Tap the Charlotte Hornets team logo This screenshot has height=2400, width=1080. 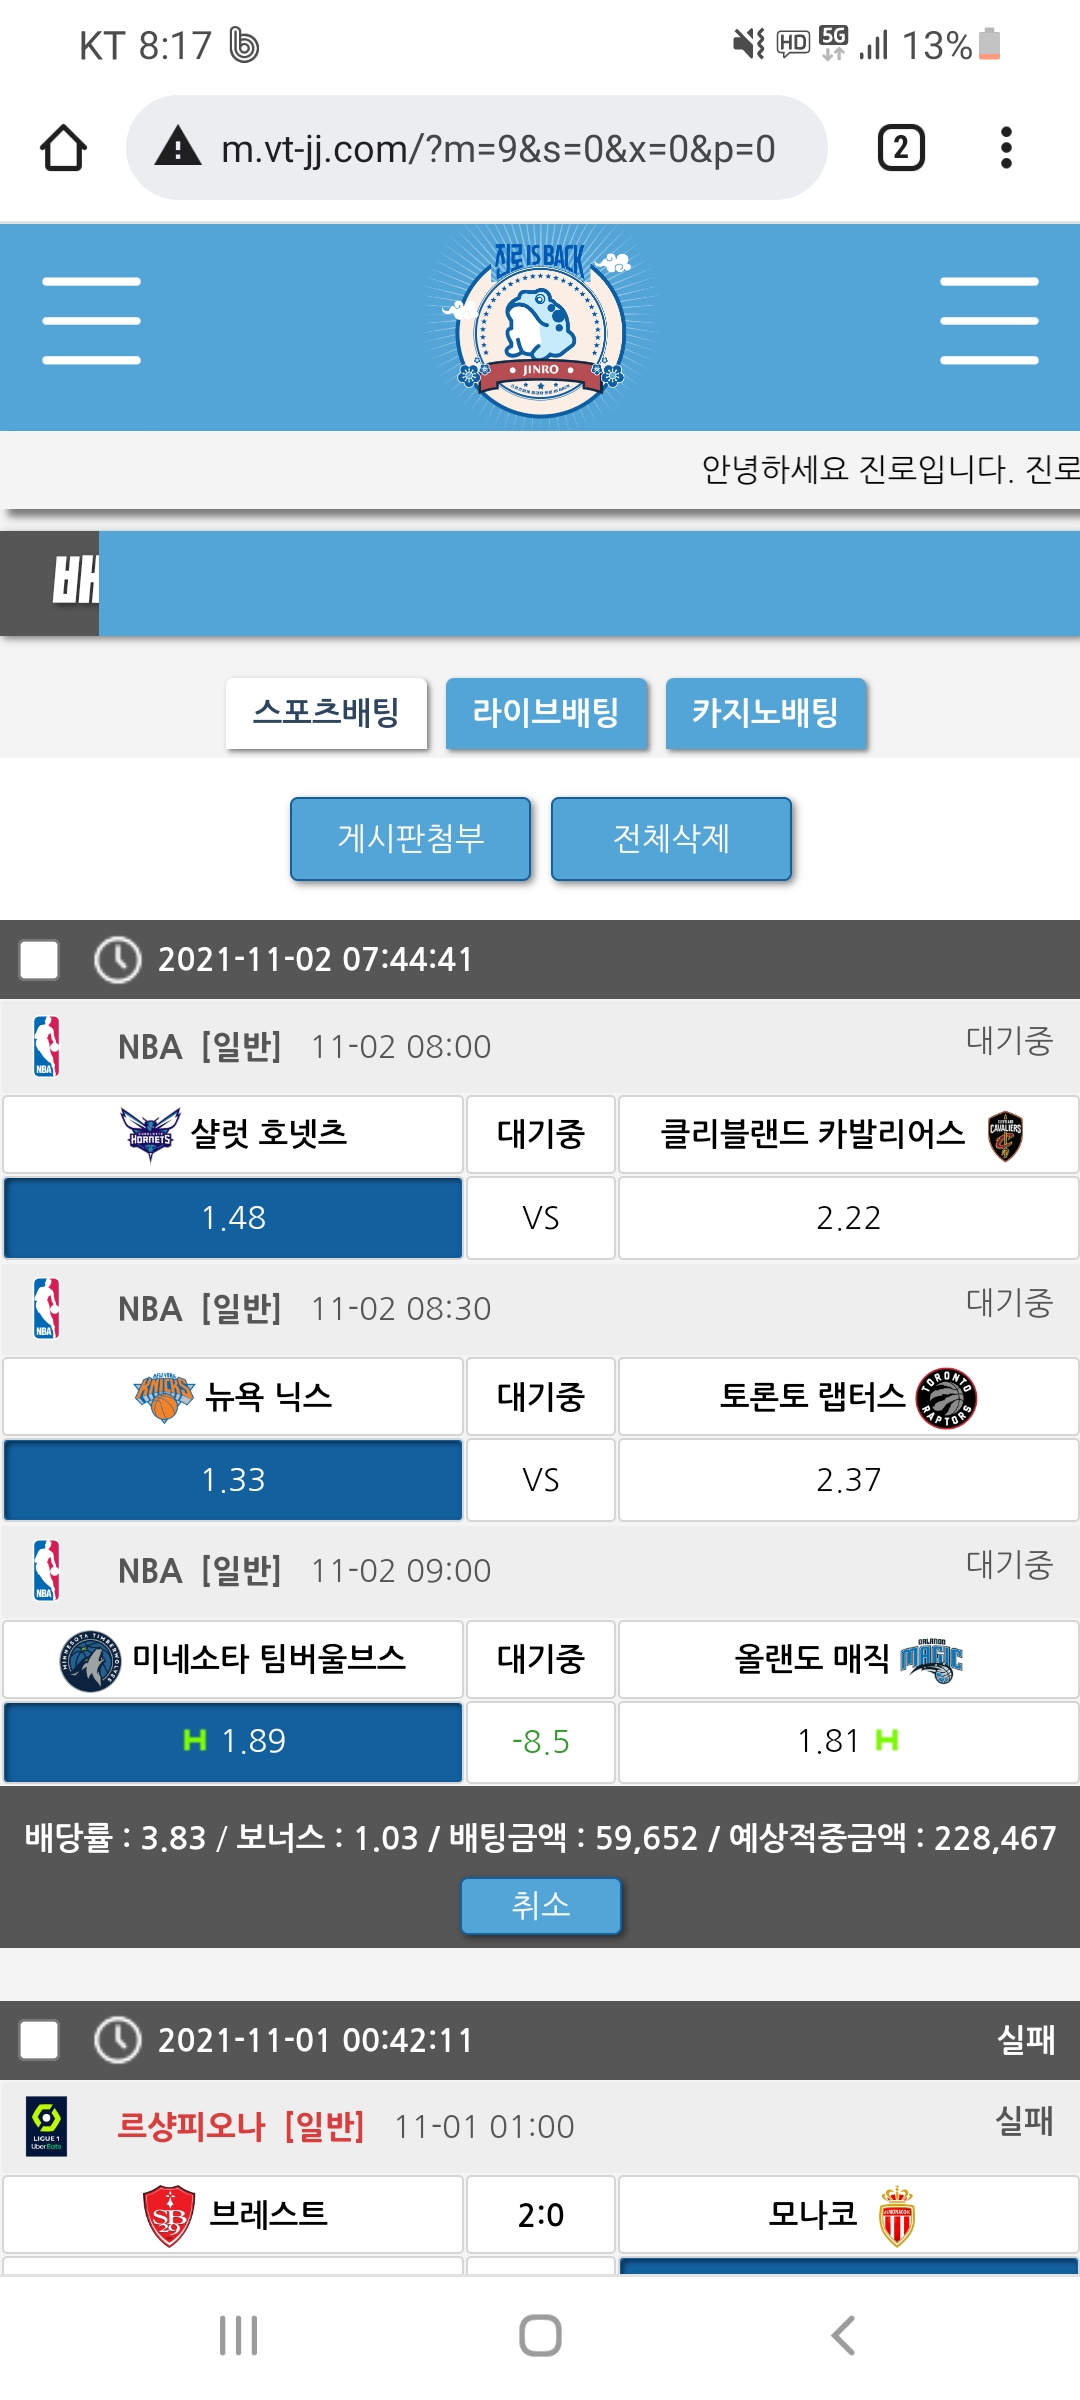[x=151, y=1134]
